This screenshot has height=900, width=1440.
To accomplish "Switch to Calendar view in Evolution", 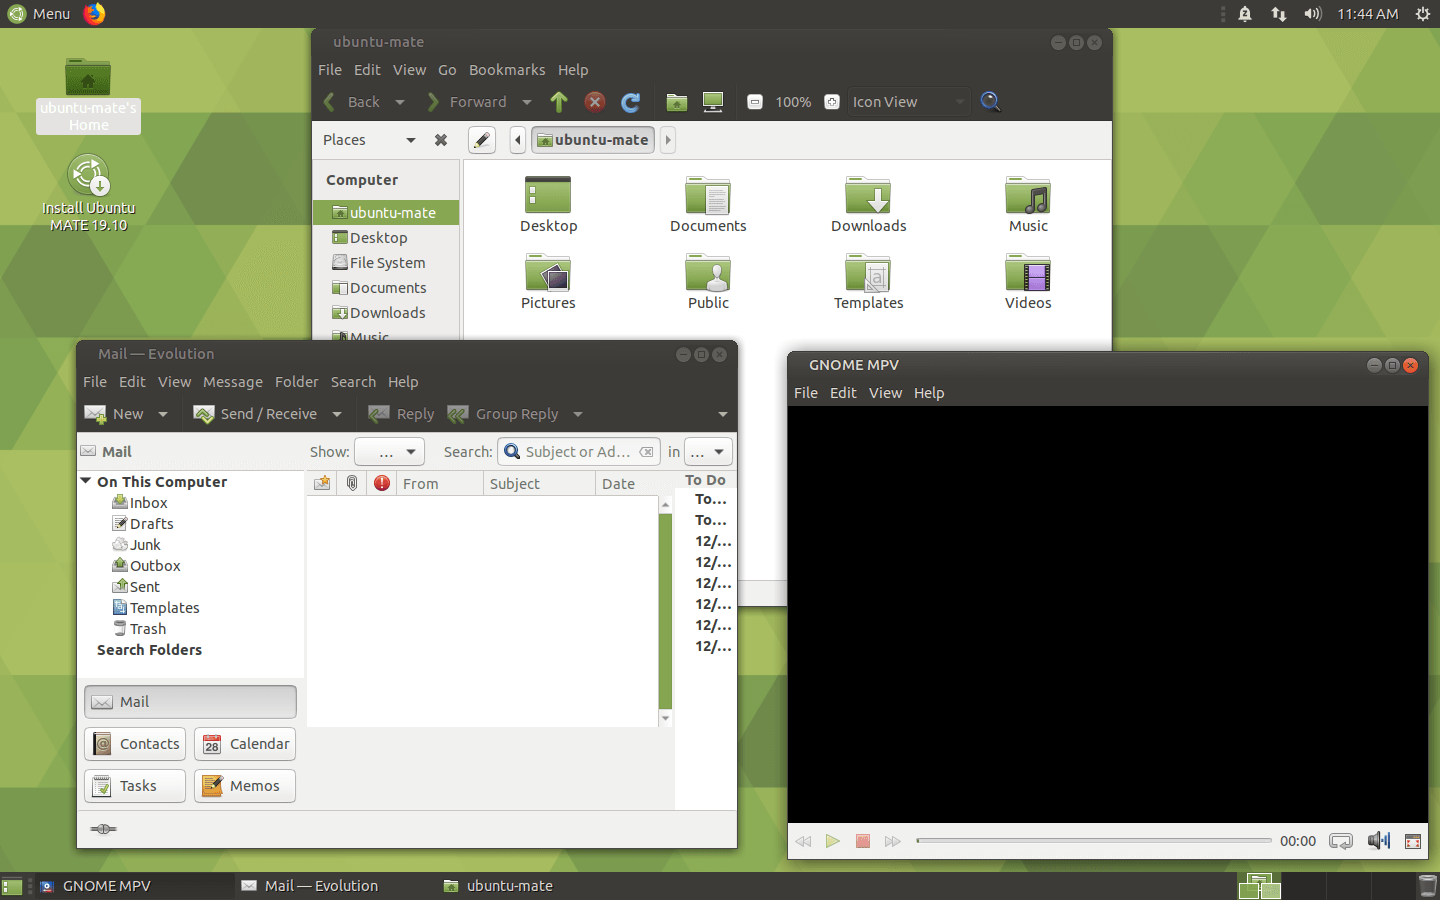I will click(x=245, y=744).
